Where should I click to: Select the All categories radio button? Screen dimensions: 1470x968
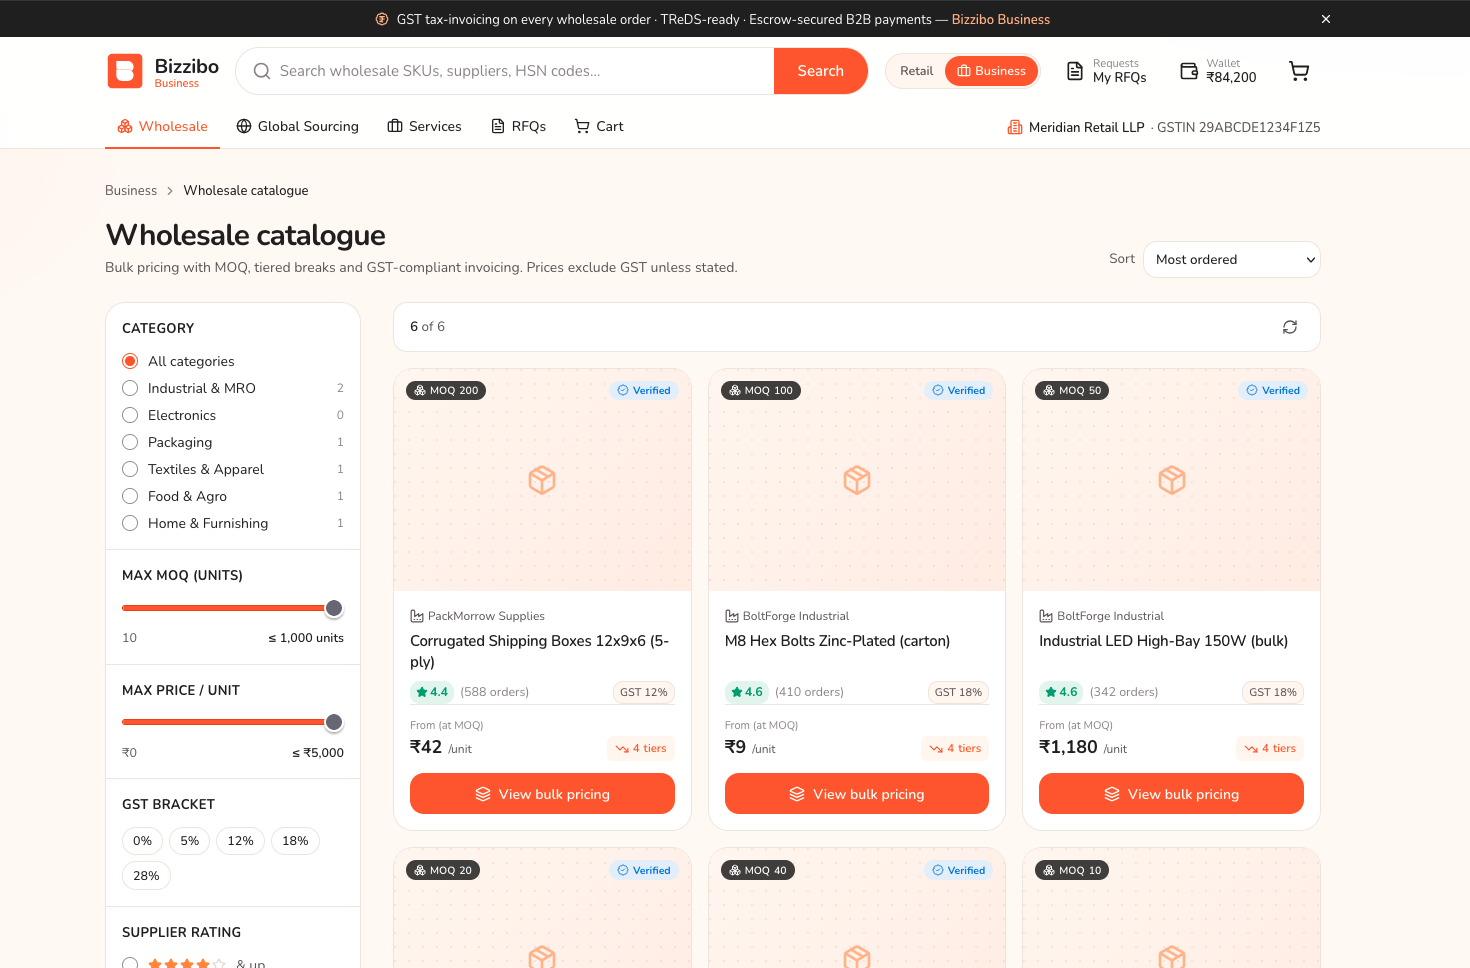[x=130, y=361]
